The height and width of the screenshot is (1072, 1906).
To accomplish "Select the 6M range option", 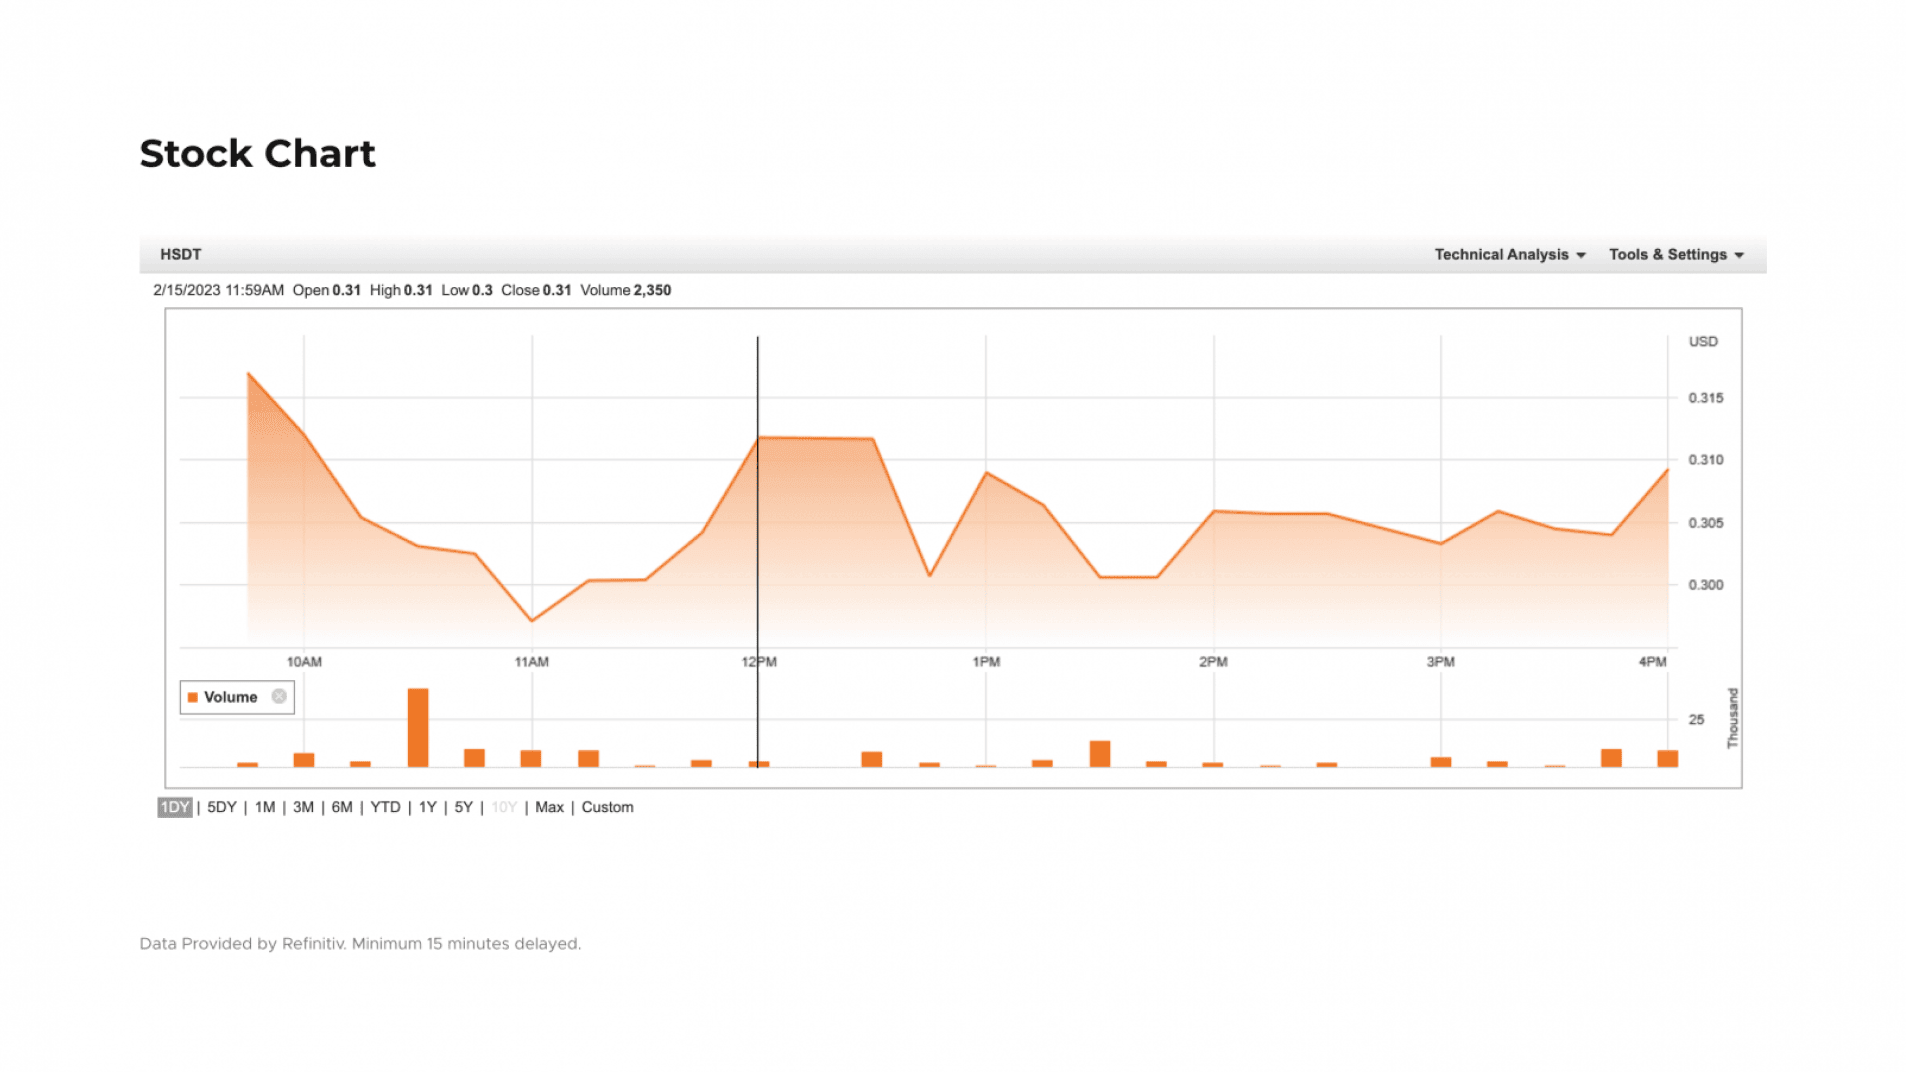I will [x=342, y=807].
